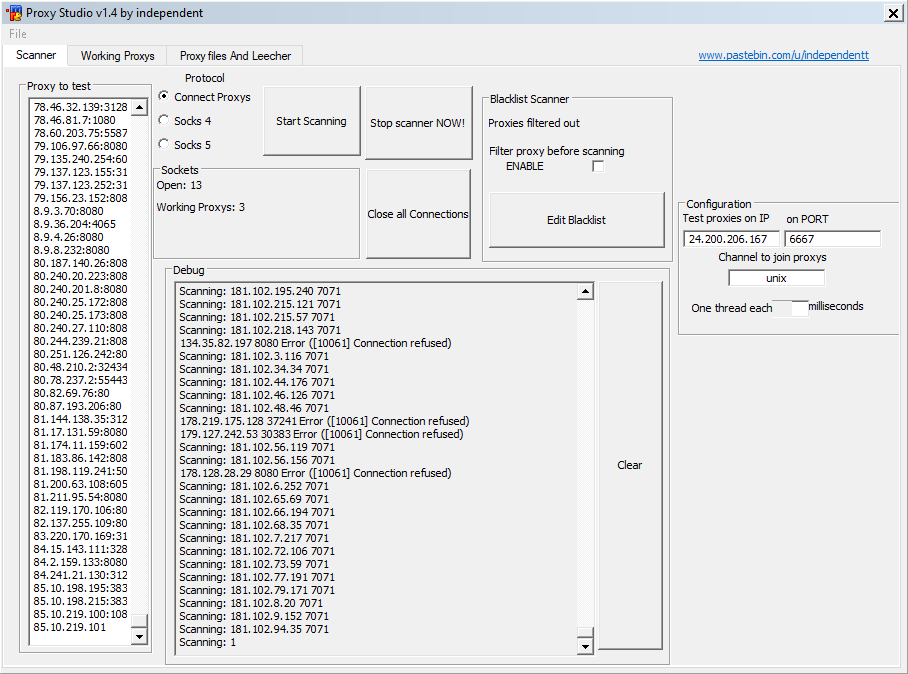Image resolution: width=908 pixels, height=674 pixels.
Task: Click the Start Scanning button
Action: coord(312,121)
